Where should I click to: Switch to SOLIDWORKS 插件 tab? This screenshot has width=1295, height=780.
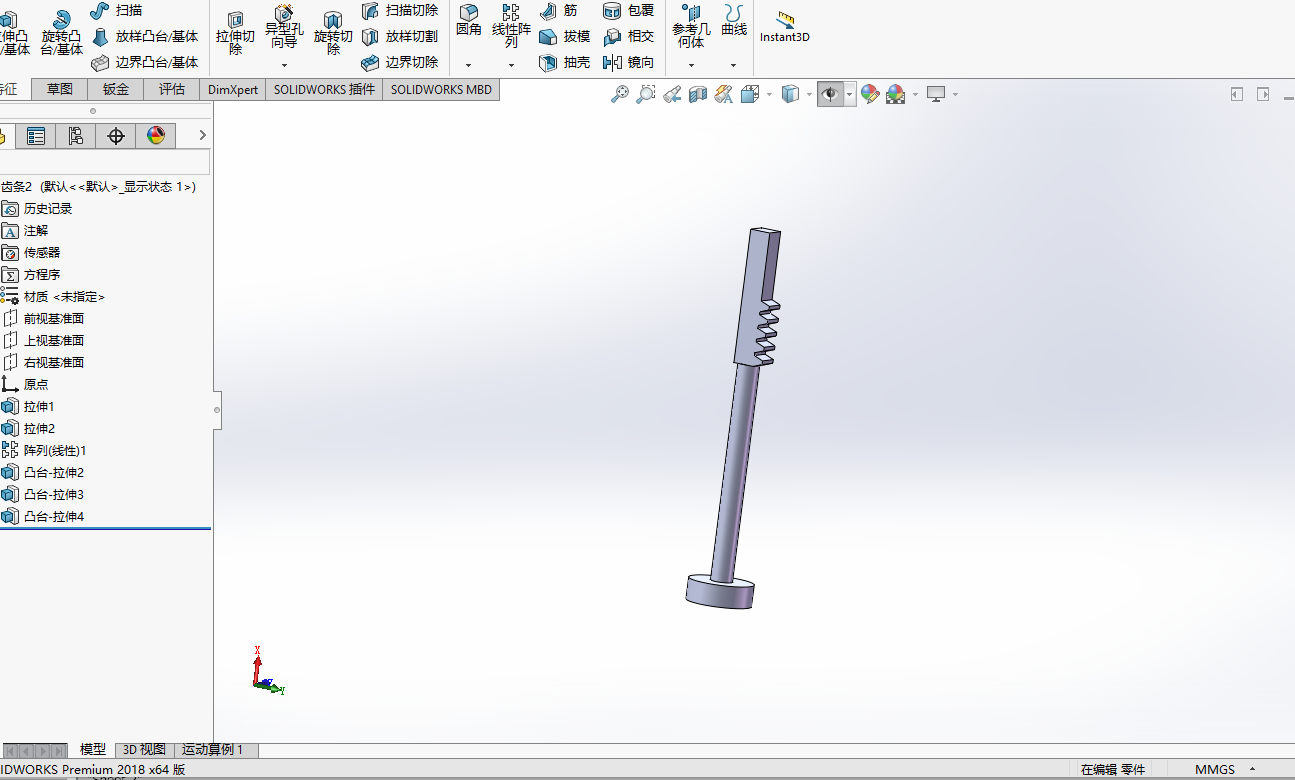click(x=324, y=89)
